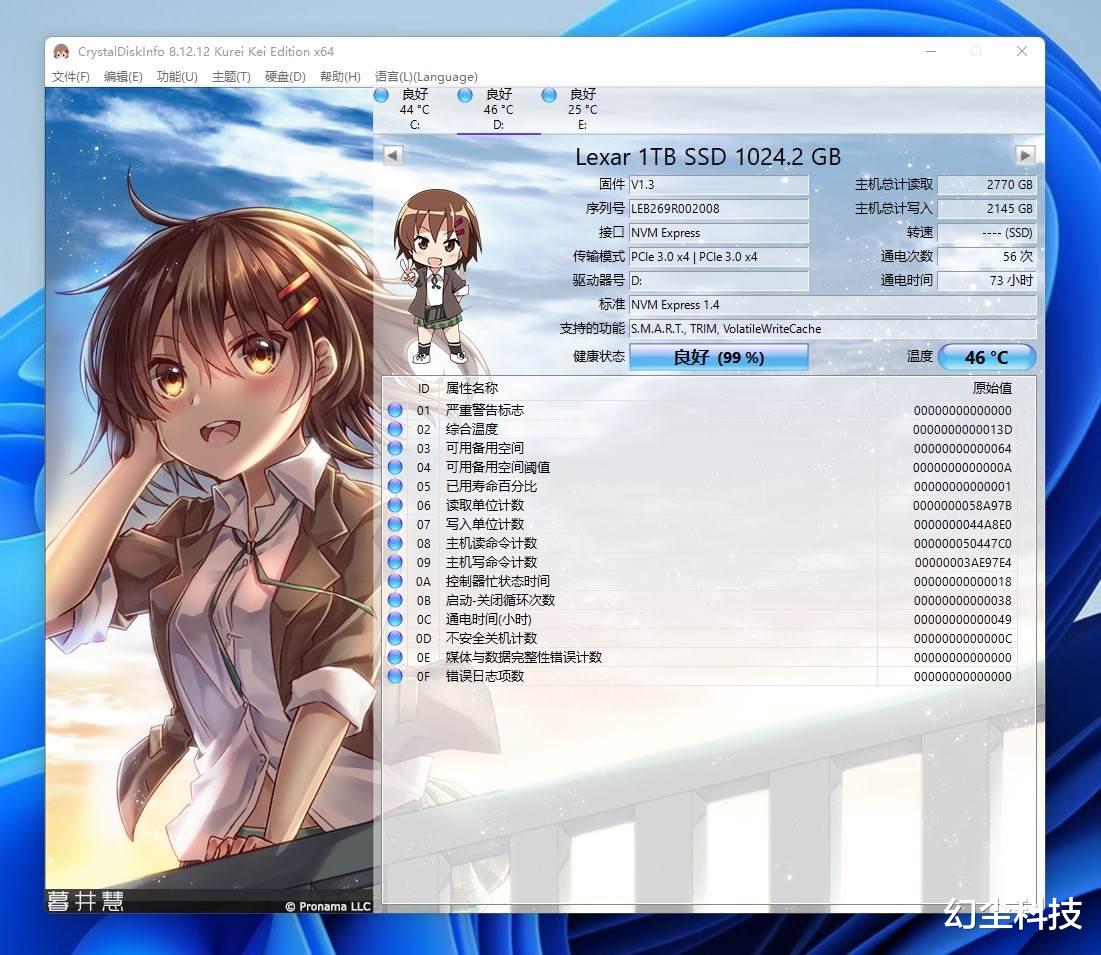Click status orb for attribute 09 主机写命令计数

pos(395,562)
